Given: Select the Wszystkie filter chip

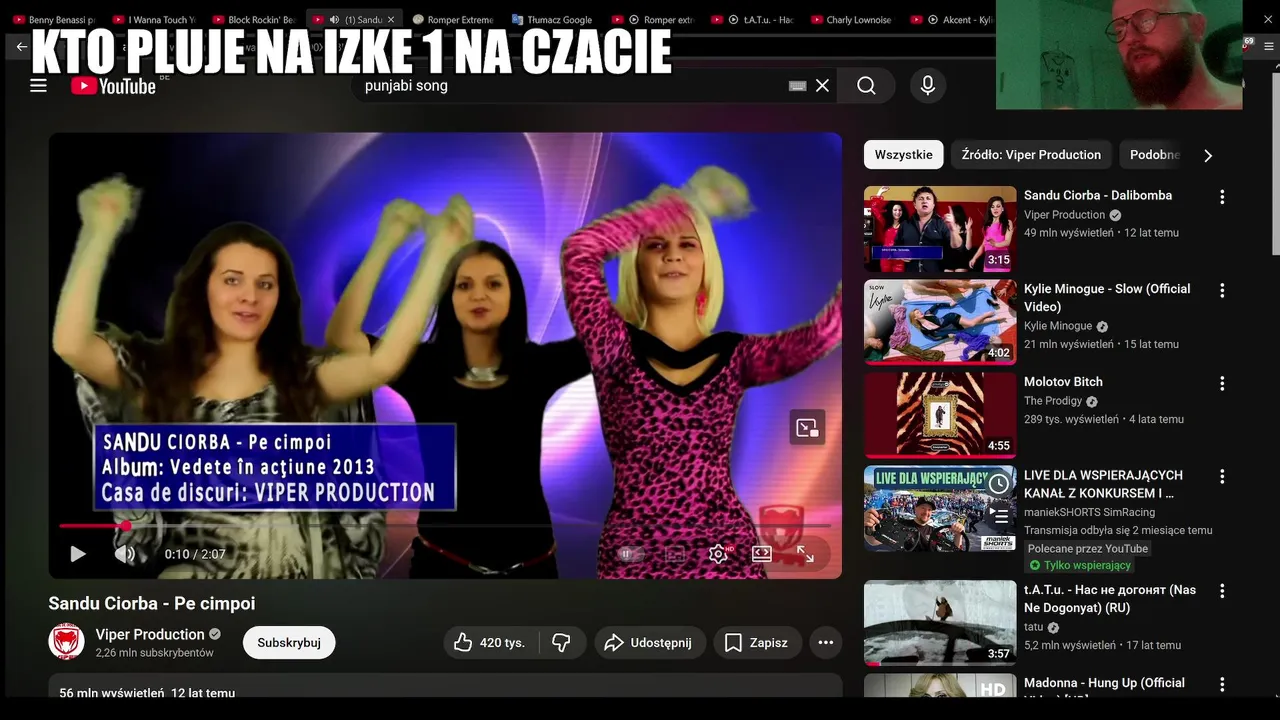Looking at the screenshot, I should coord(903,155).
